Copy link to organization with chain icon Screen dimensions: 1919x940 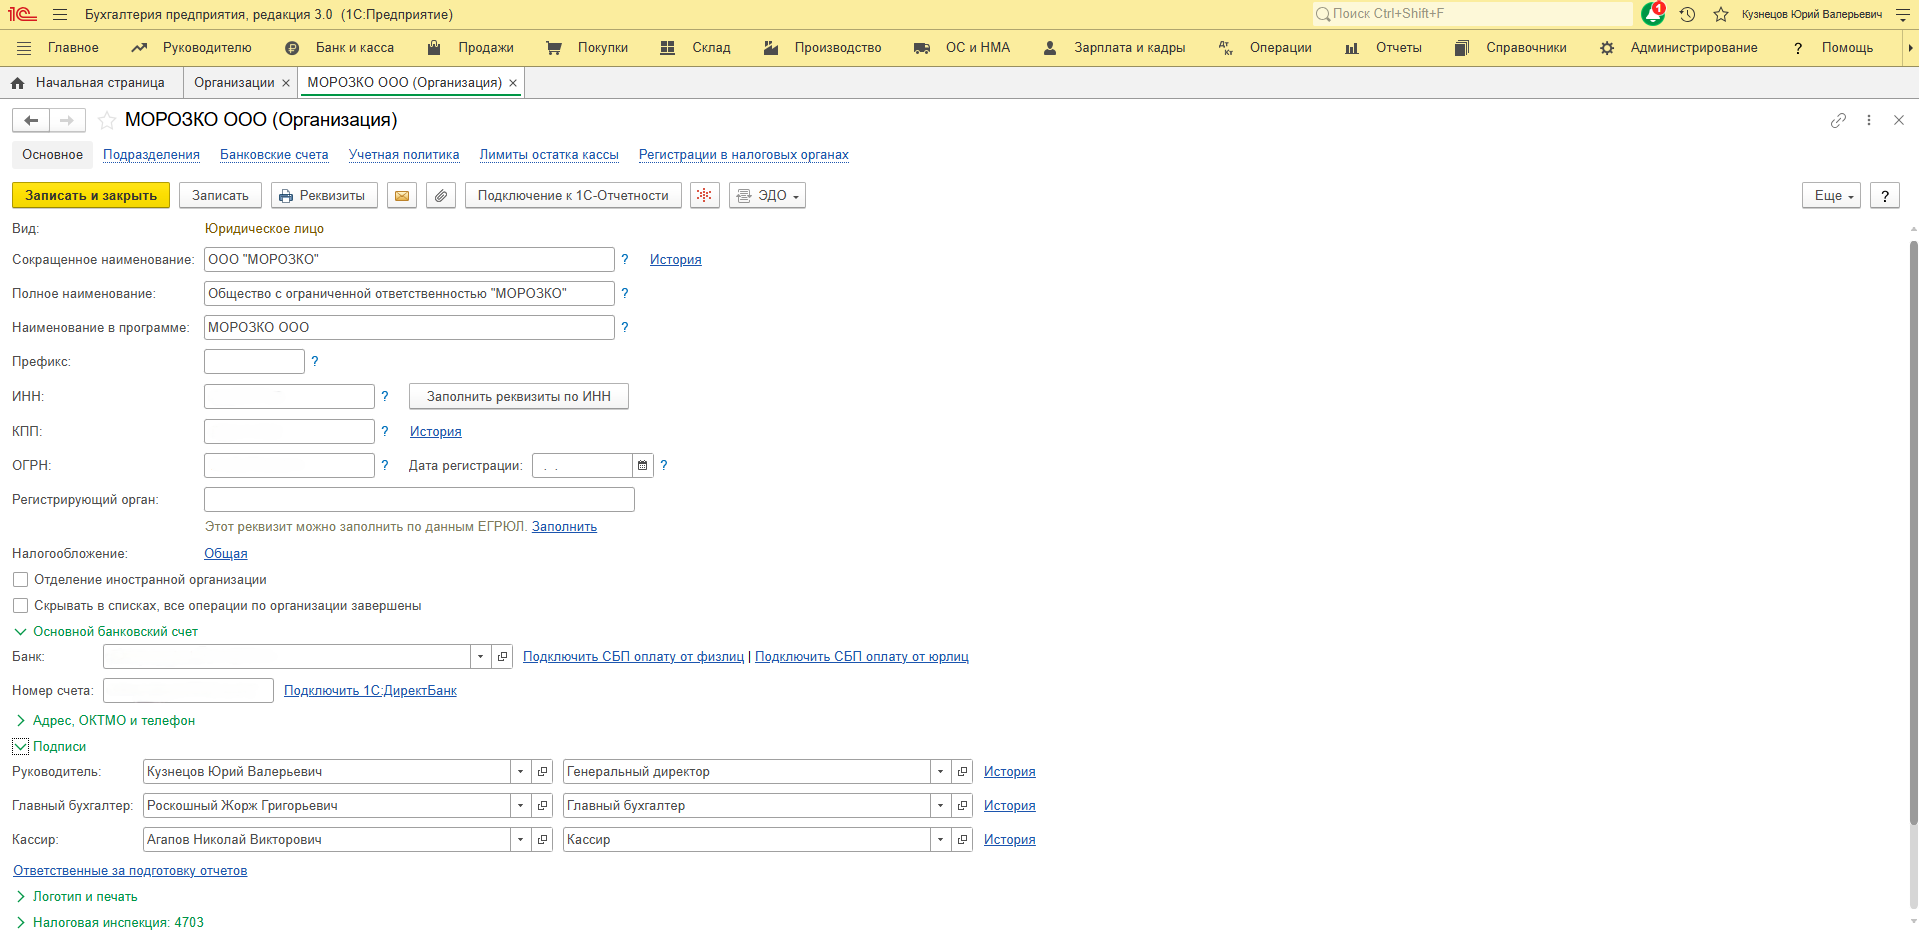pyautogui.click(x=1838, y=120)
